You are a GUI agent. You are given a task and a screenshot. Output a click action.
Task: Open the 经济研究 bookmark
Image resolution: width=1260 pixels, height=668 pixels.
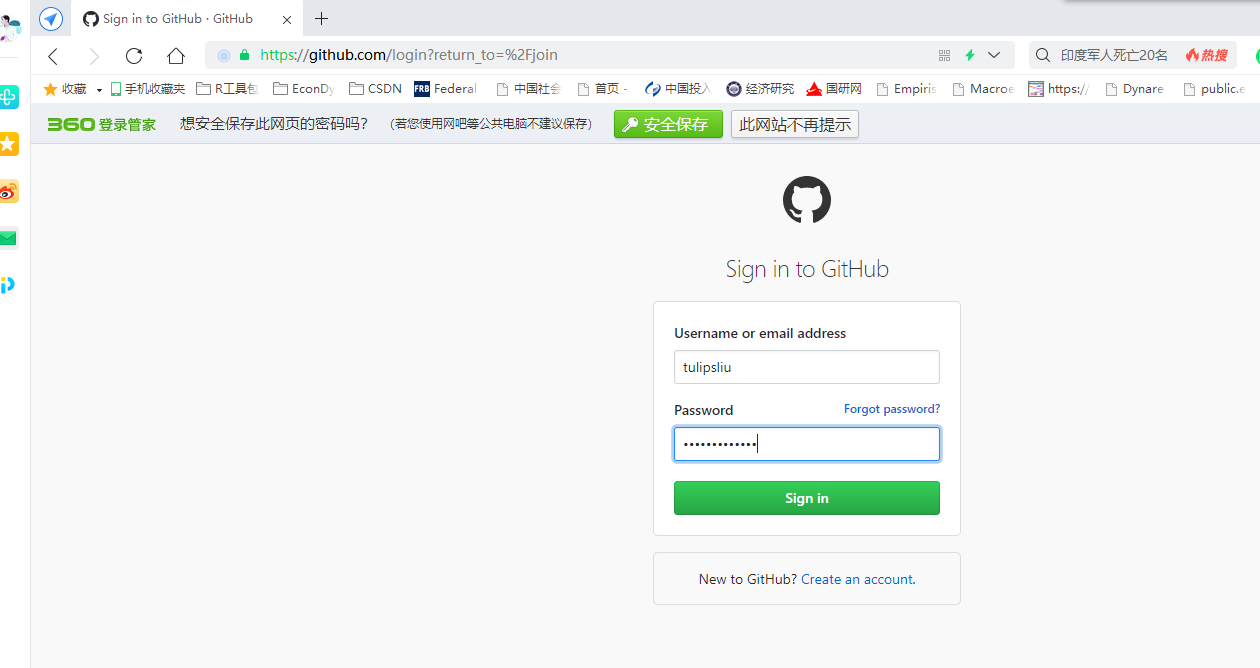click(x=760, y=89)
